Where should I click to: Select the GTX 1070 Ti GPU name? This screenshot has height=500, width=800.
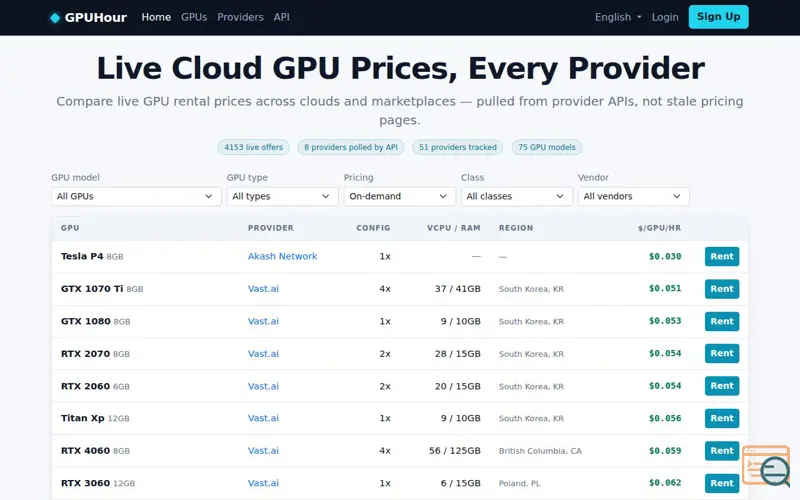(92, 289)
